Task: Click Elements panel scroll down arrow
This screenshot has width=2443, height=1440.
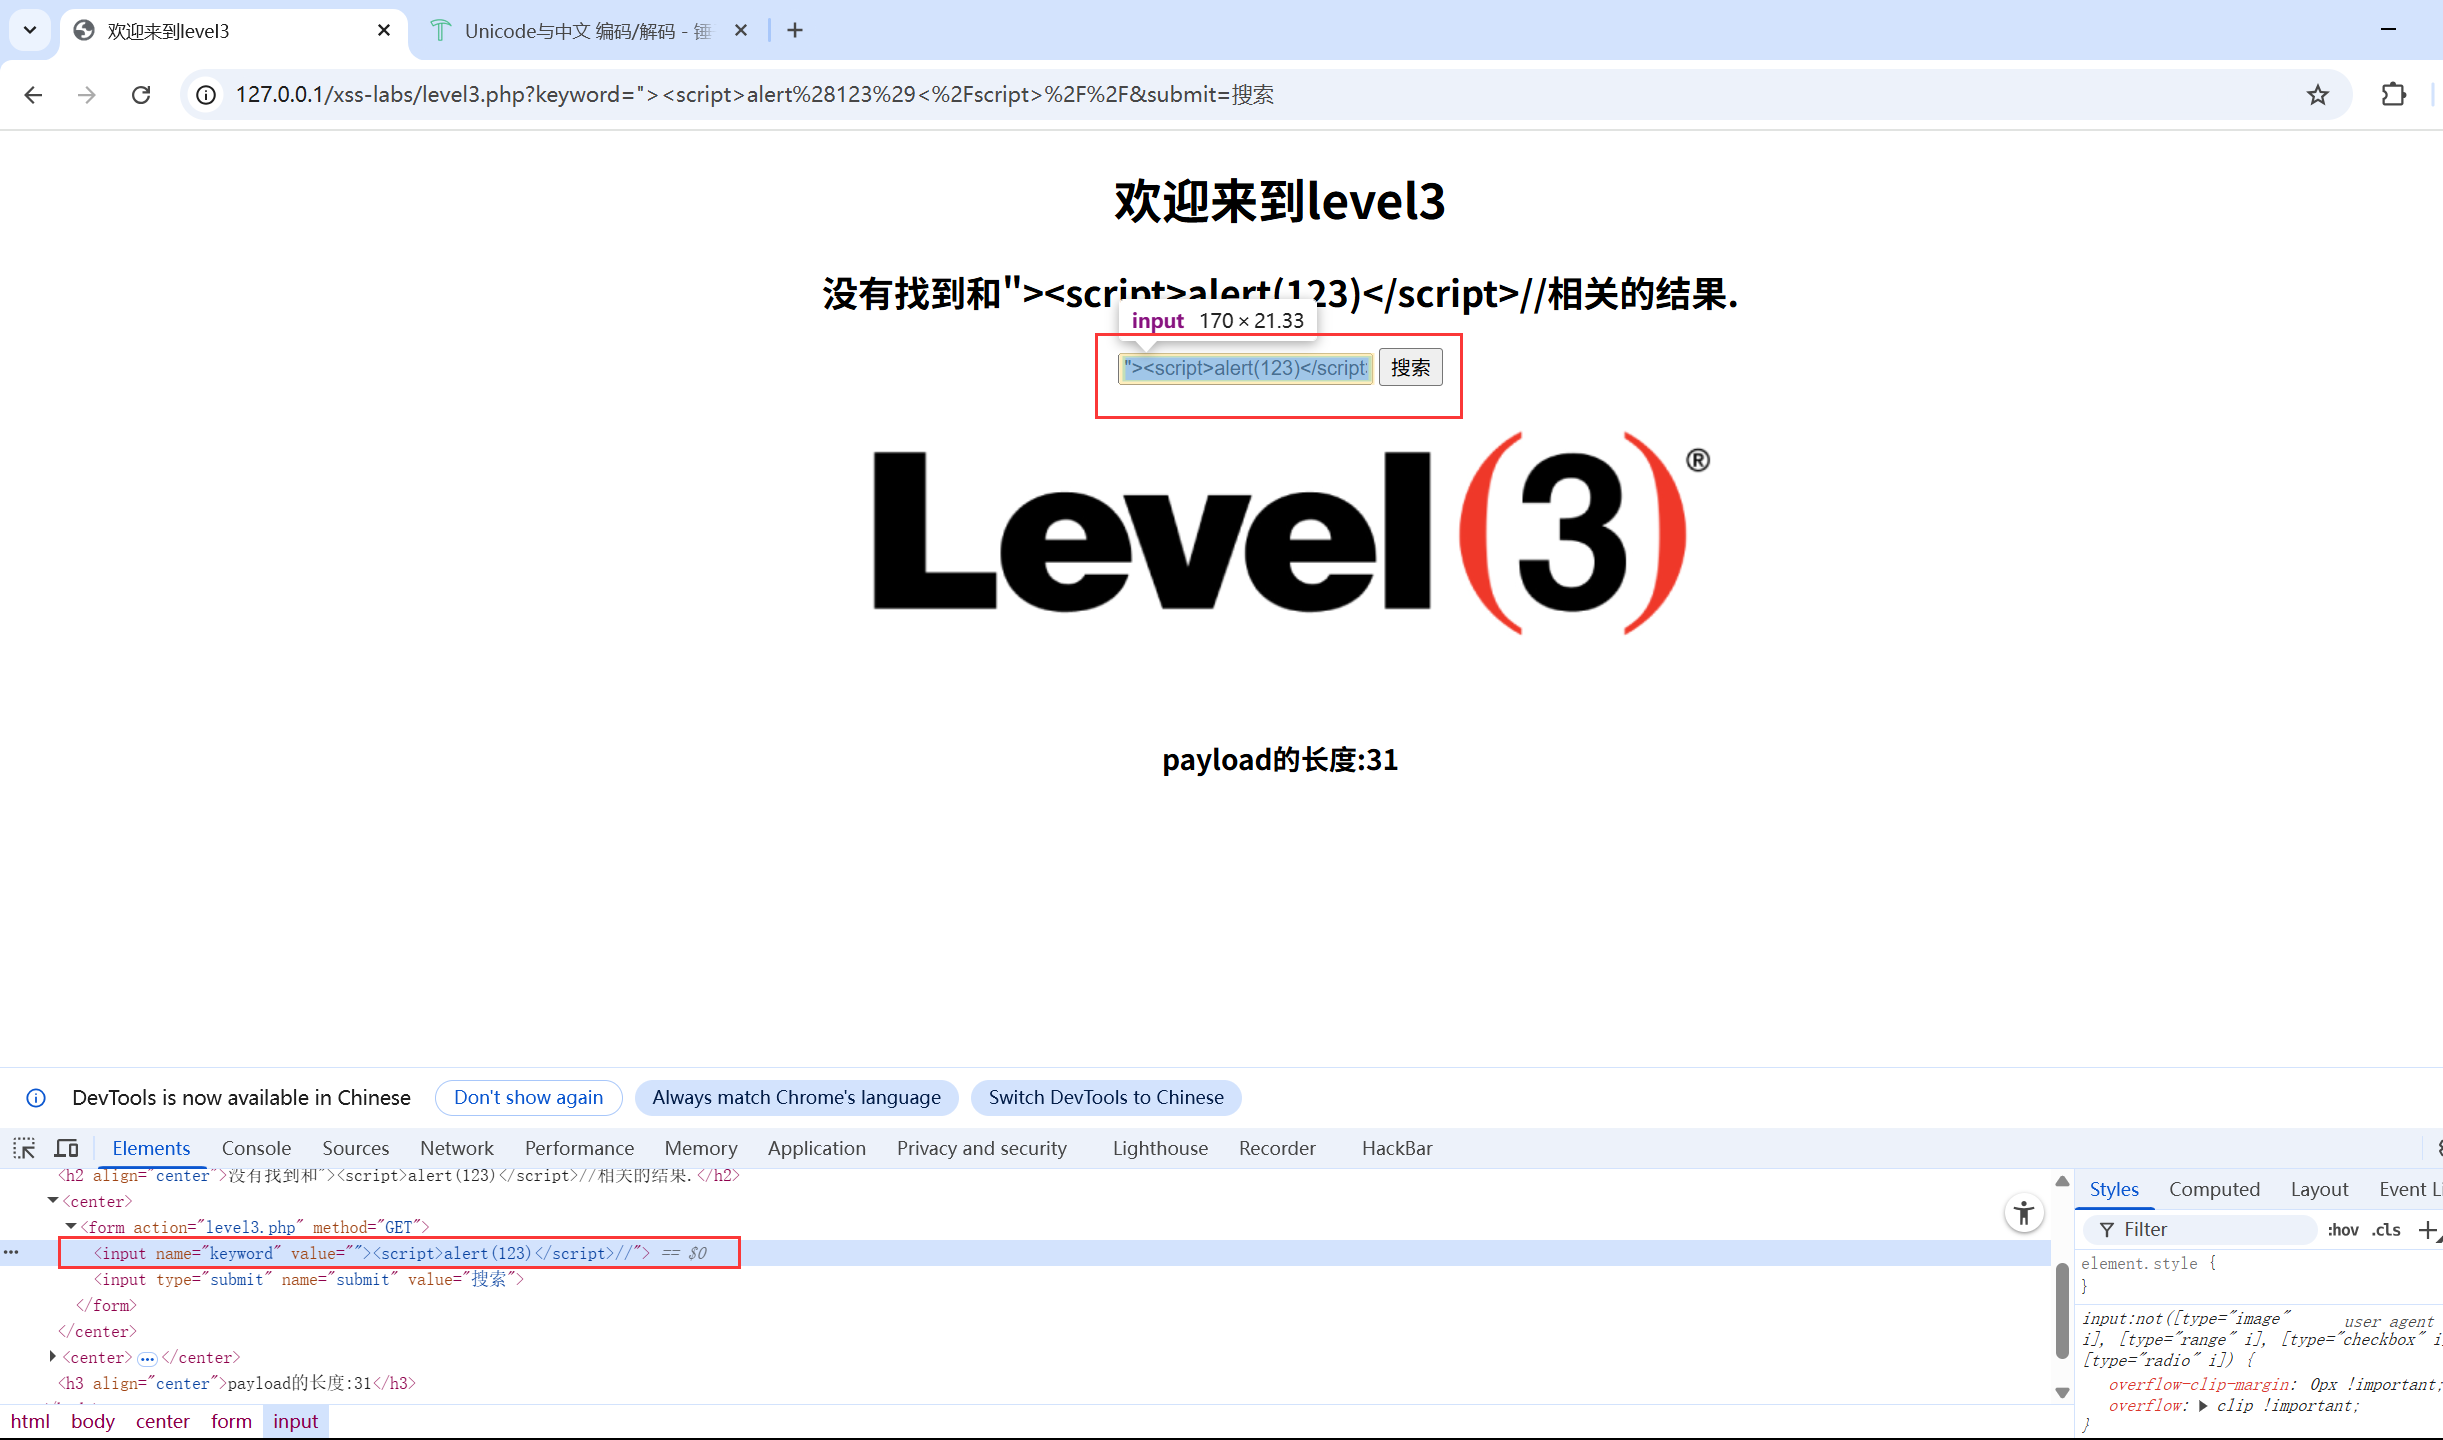Action: 2061,1392
